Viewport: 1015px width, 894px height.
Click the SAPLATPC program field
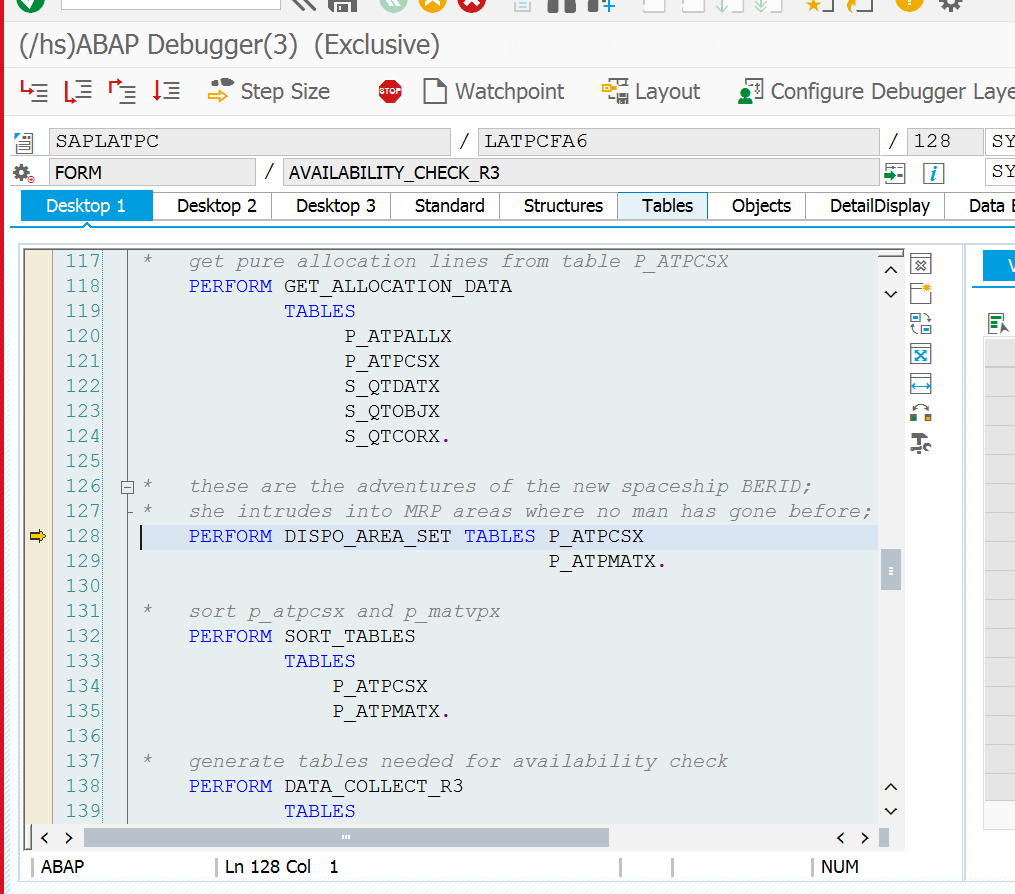pyautogui.click(x=250, y=141)
